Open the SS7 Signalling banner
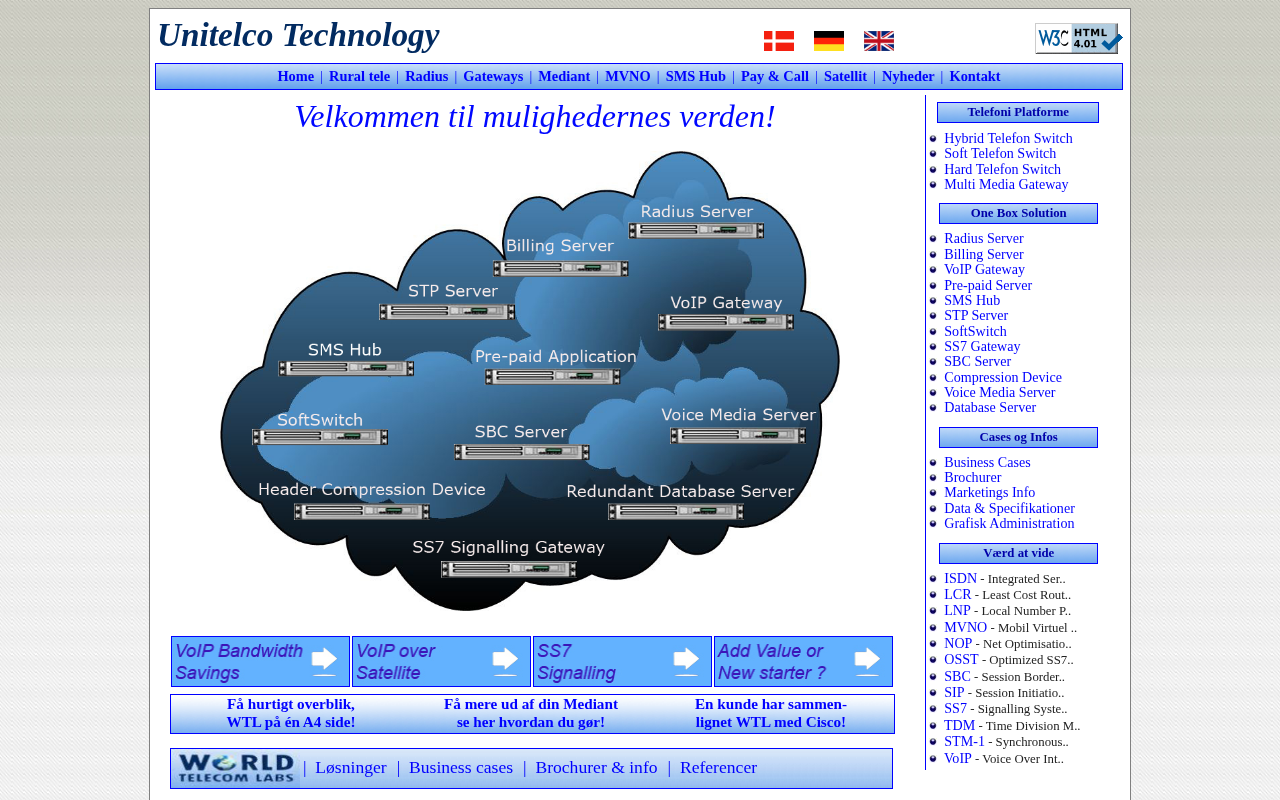This screenshot has width=1280, height=800. tap(622, 662)
